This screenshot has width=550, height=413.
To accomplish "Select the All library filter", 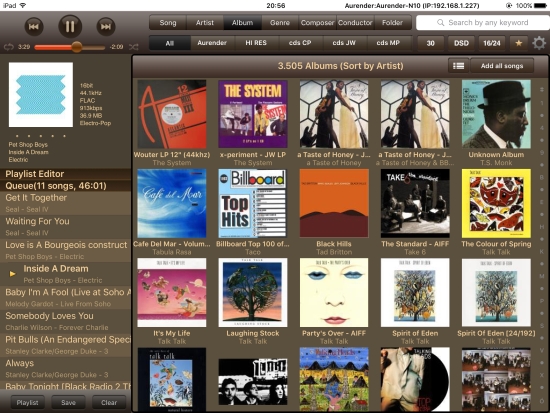I will (x=170, y=43).
